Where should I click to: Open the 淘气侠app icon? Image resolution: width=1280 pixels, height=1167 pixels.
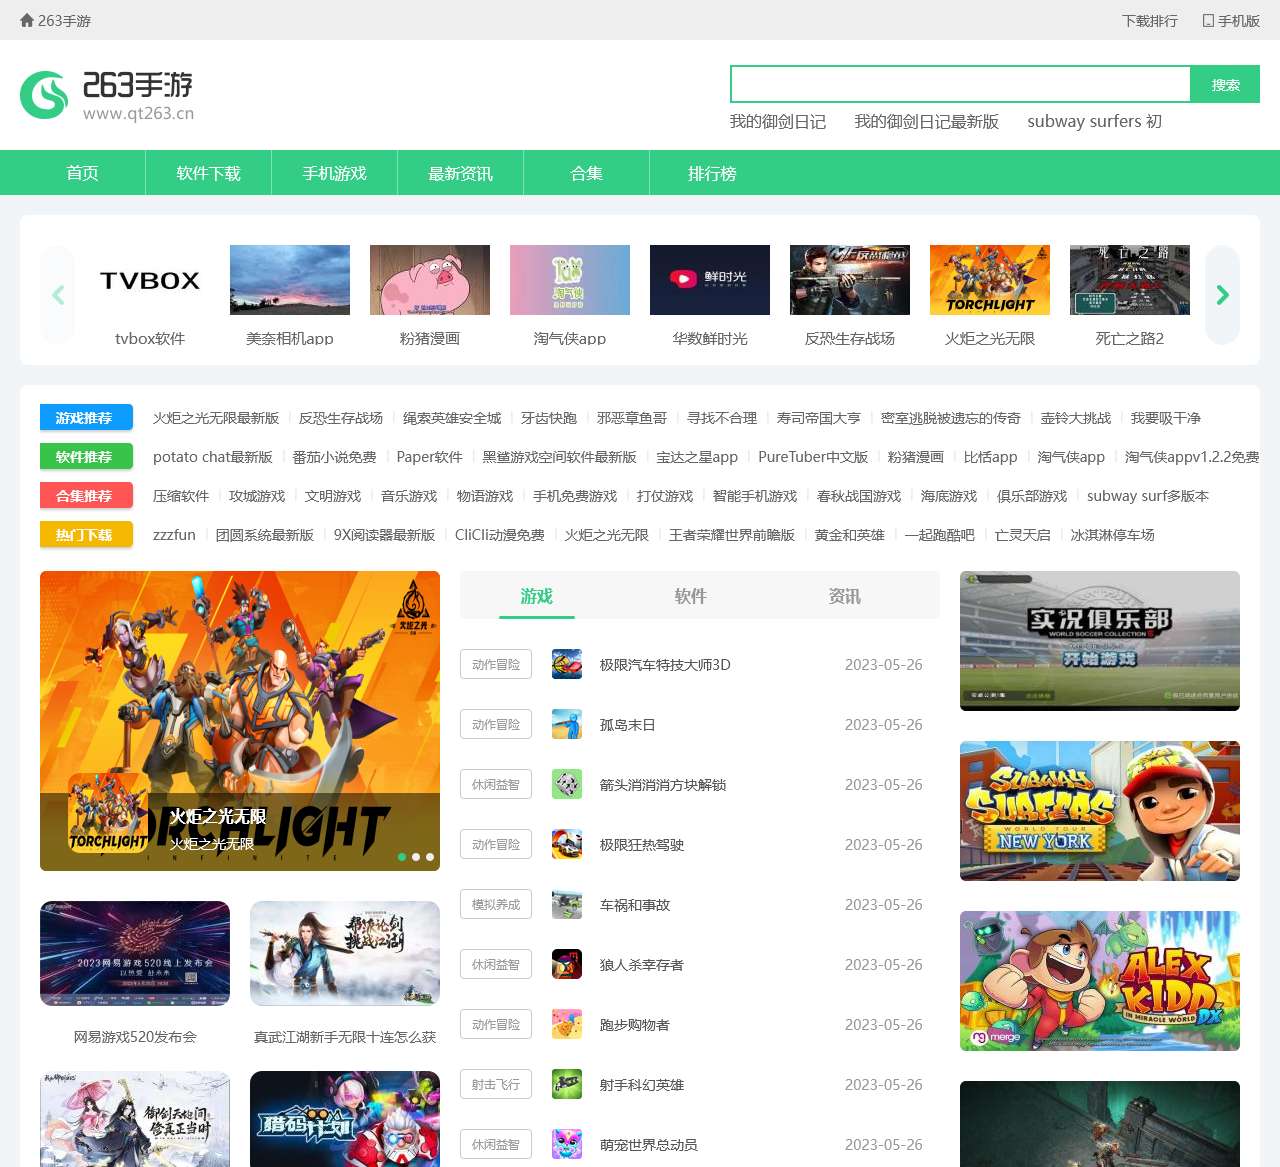click(570, 280)
